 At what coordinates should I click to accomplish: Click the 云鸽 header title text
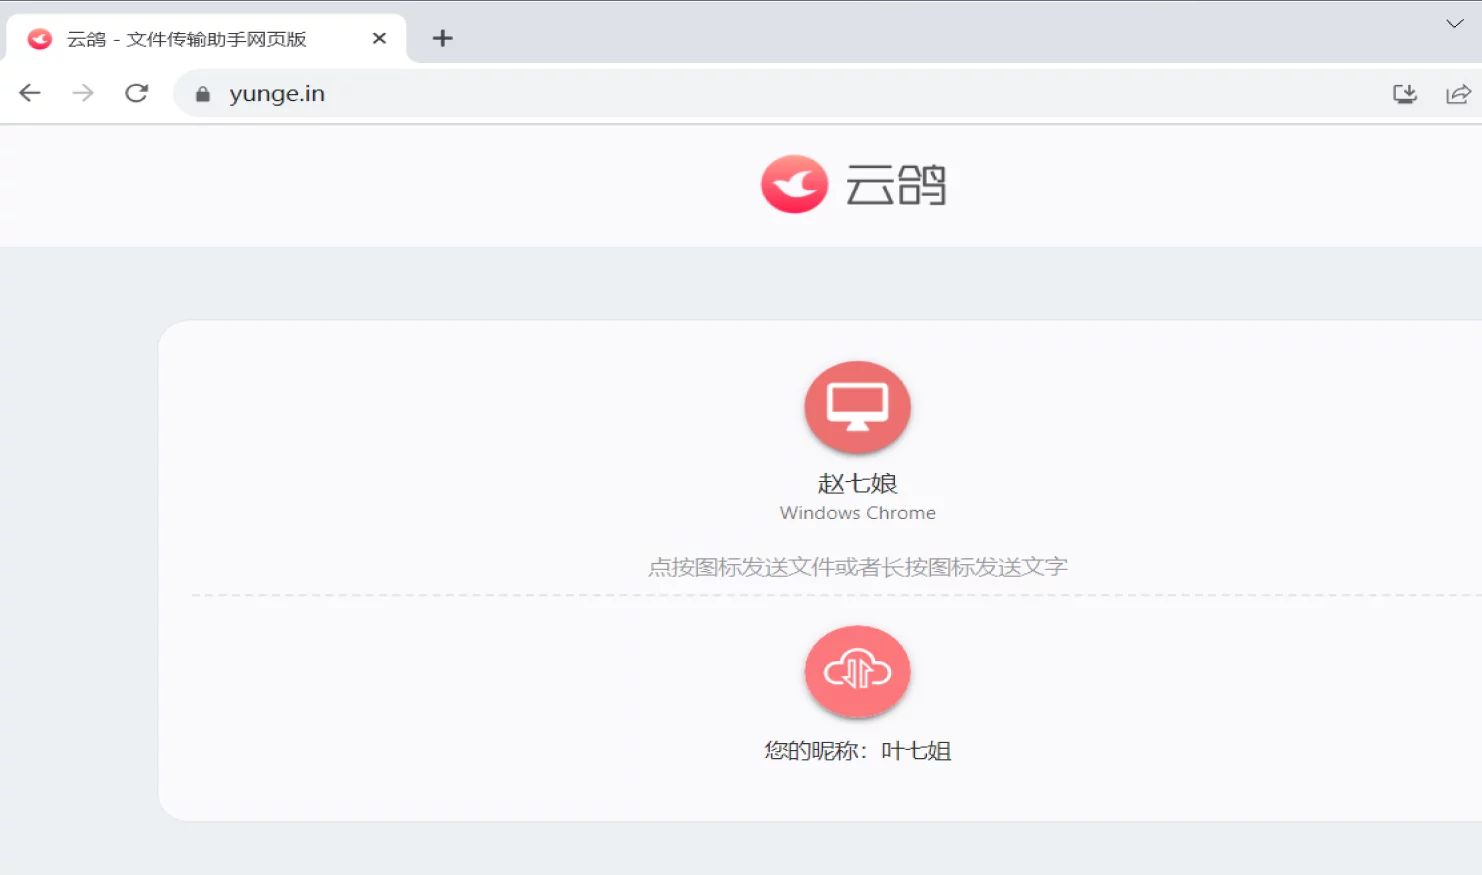pos(896,185)
